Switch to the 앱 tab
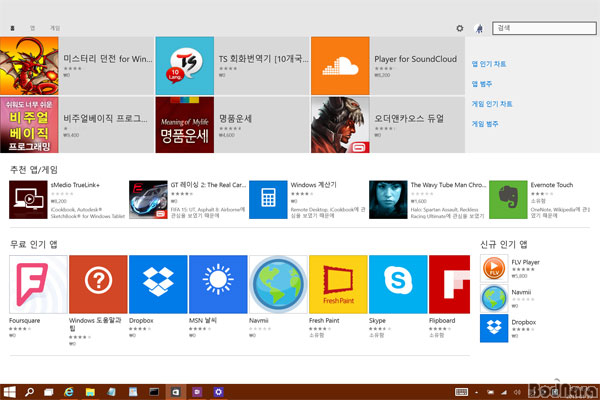Screen dimensions: 600x400 tap(33, 28)
